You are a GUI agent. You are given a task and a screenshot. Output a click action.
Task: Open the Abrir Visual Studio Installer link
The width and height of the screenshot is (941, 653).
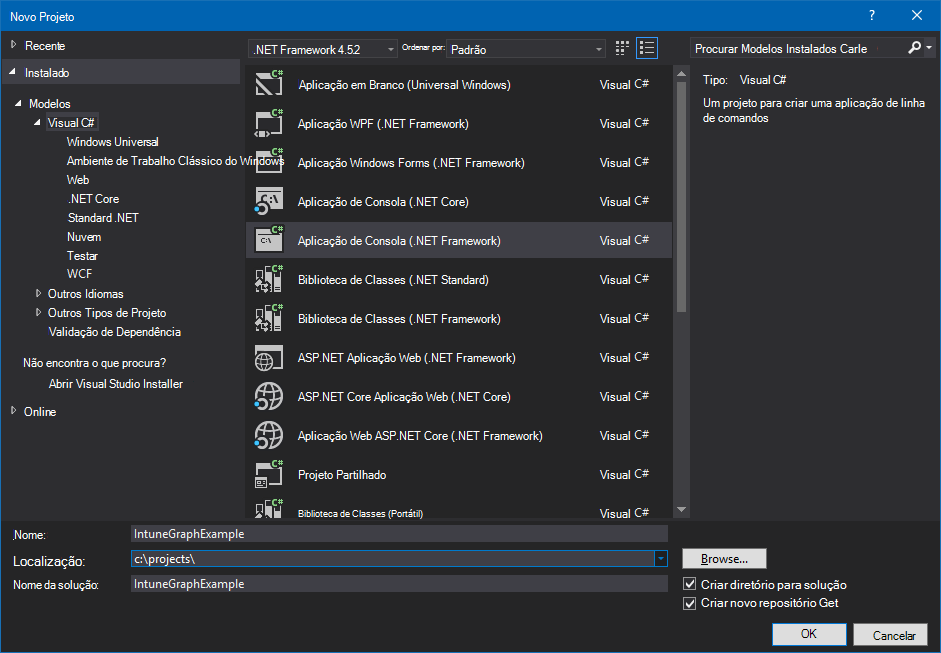116,384
